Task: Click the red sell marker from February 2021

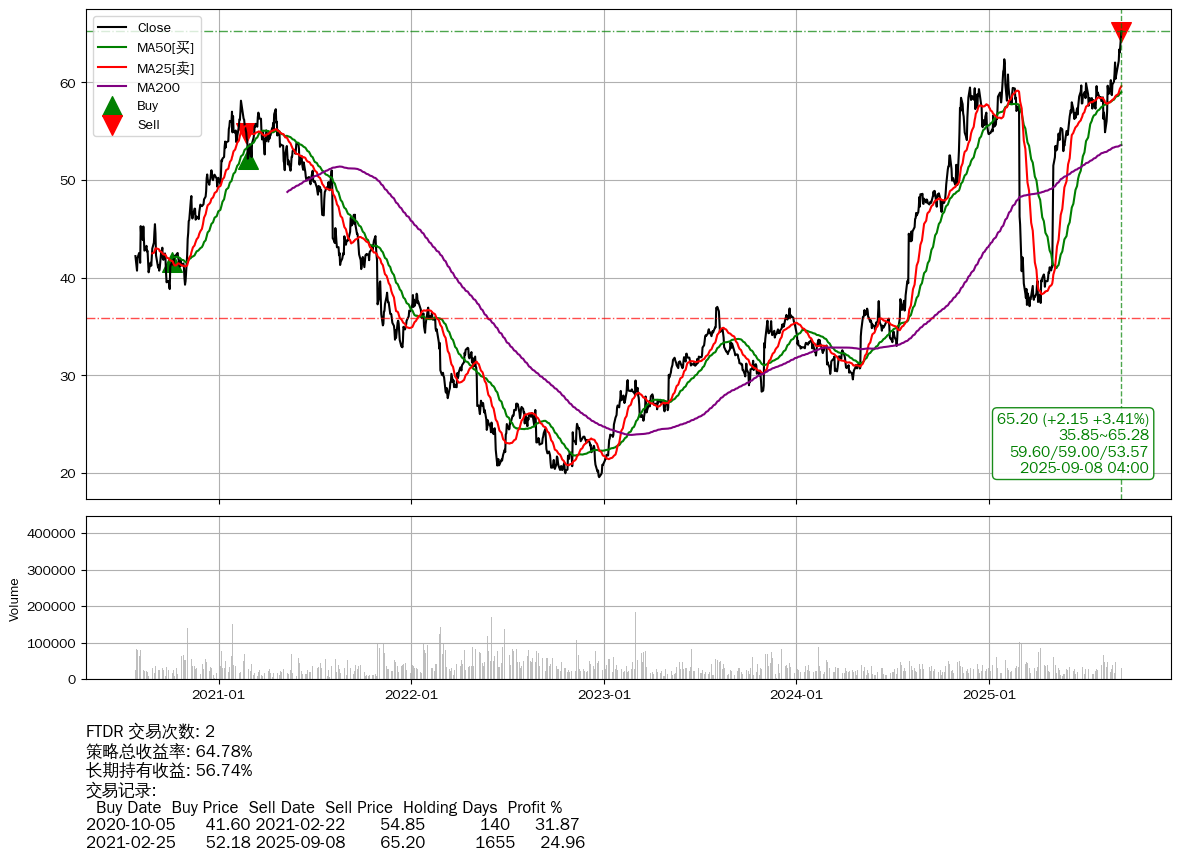Action: (246, 133)
